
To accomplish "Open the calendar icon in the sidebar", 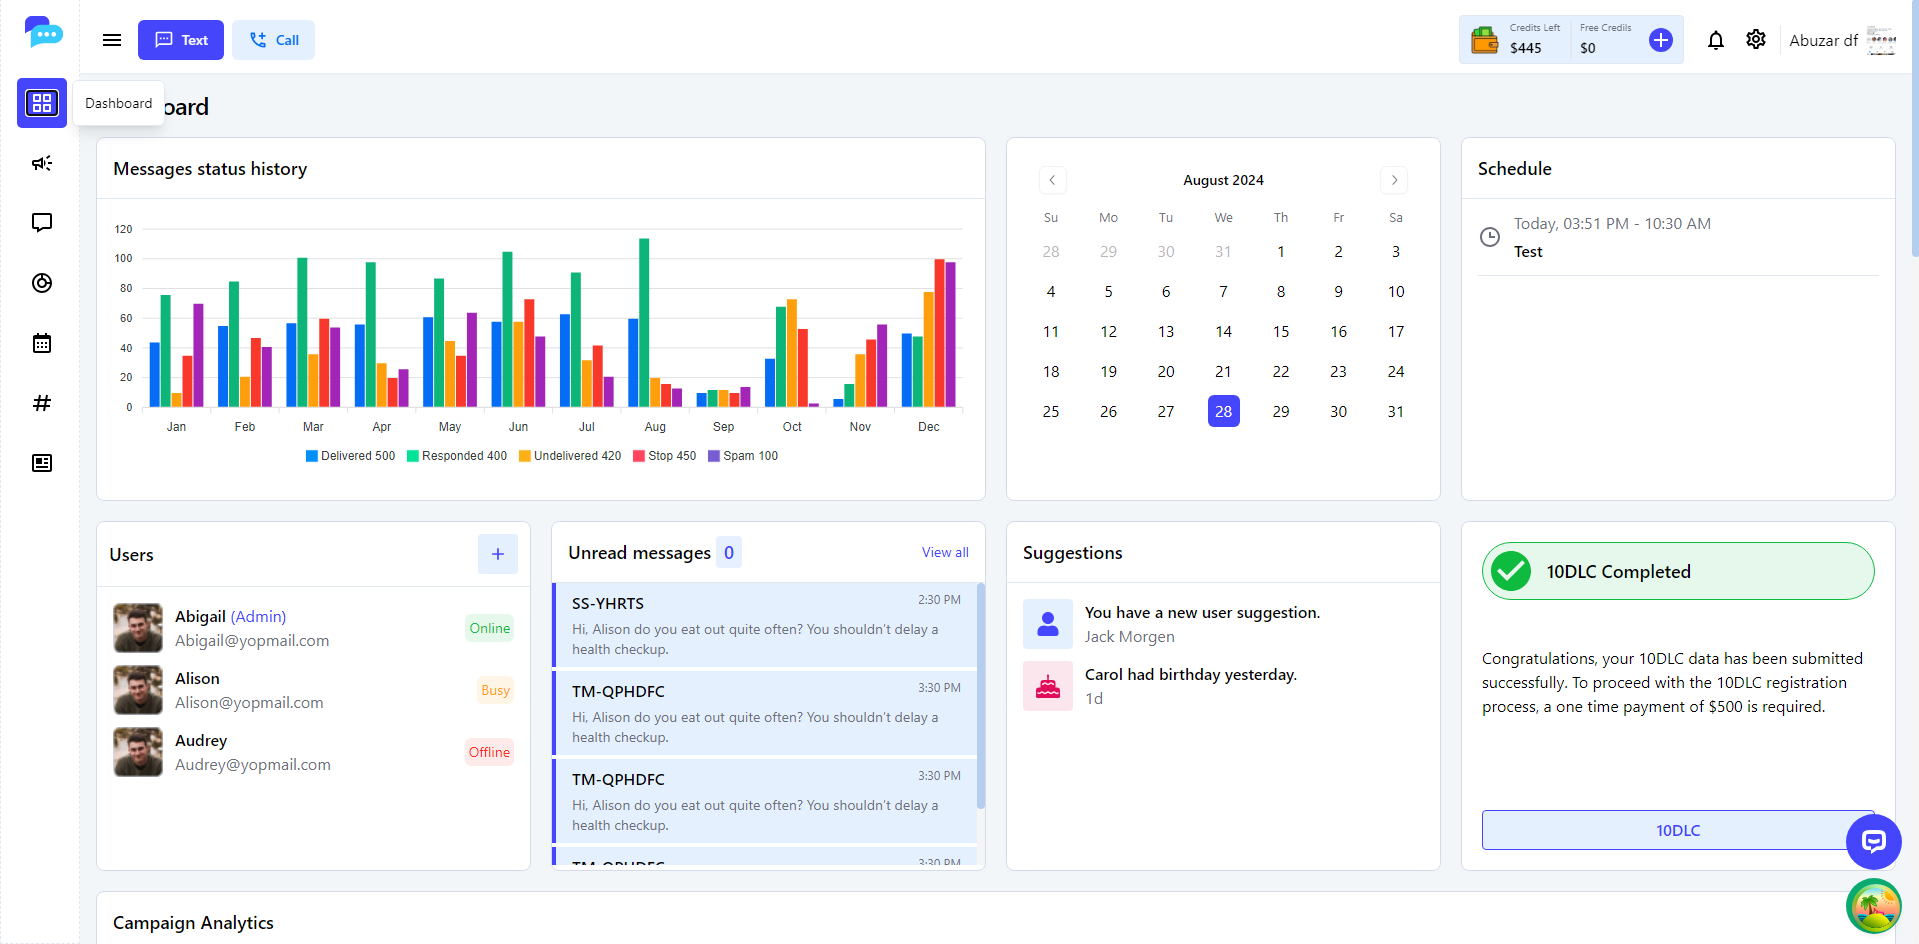I will pos(41,343).
